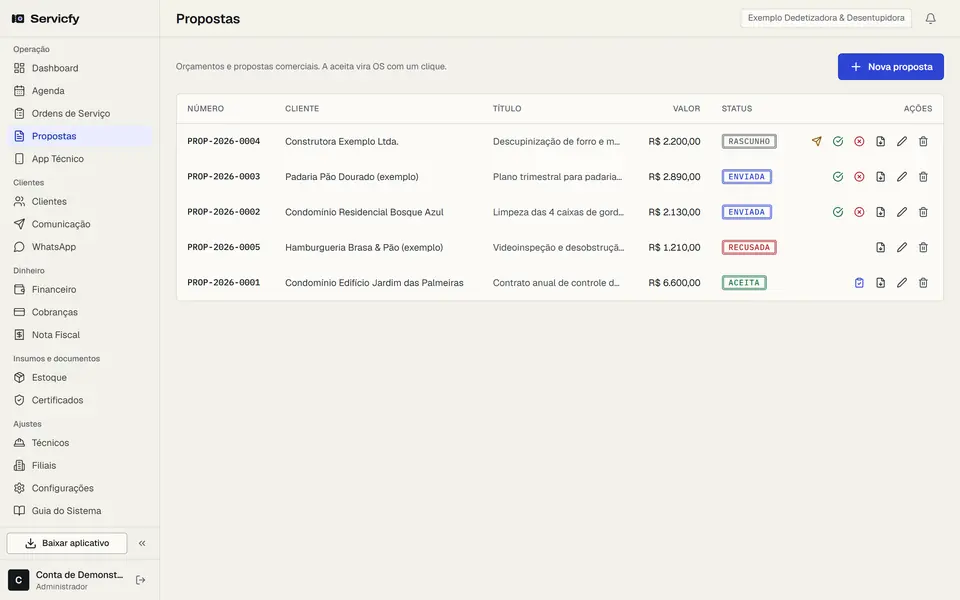Open App Técnico page

tap(80, 159)
